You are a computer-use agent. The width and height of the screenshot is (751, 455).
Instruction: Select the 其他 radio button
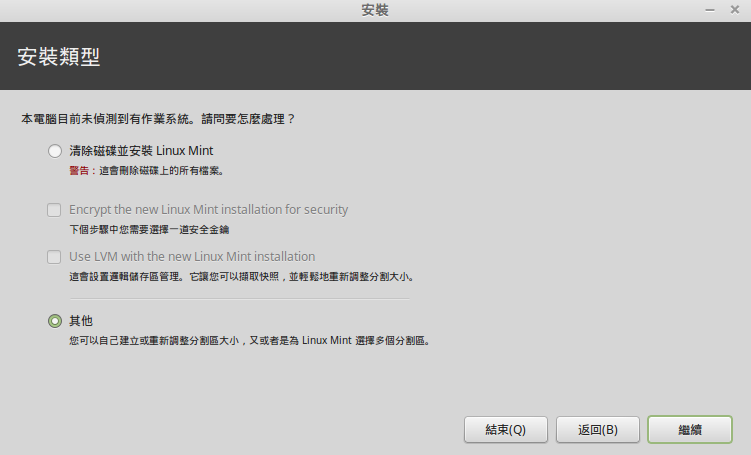[x=55, y=321]
